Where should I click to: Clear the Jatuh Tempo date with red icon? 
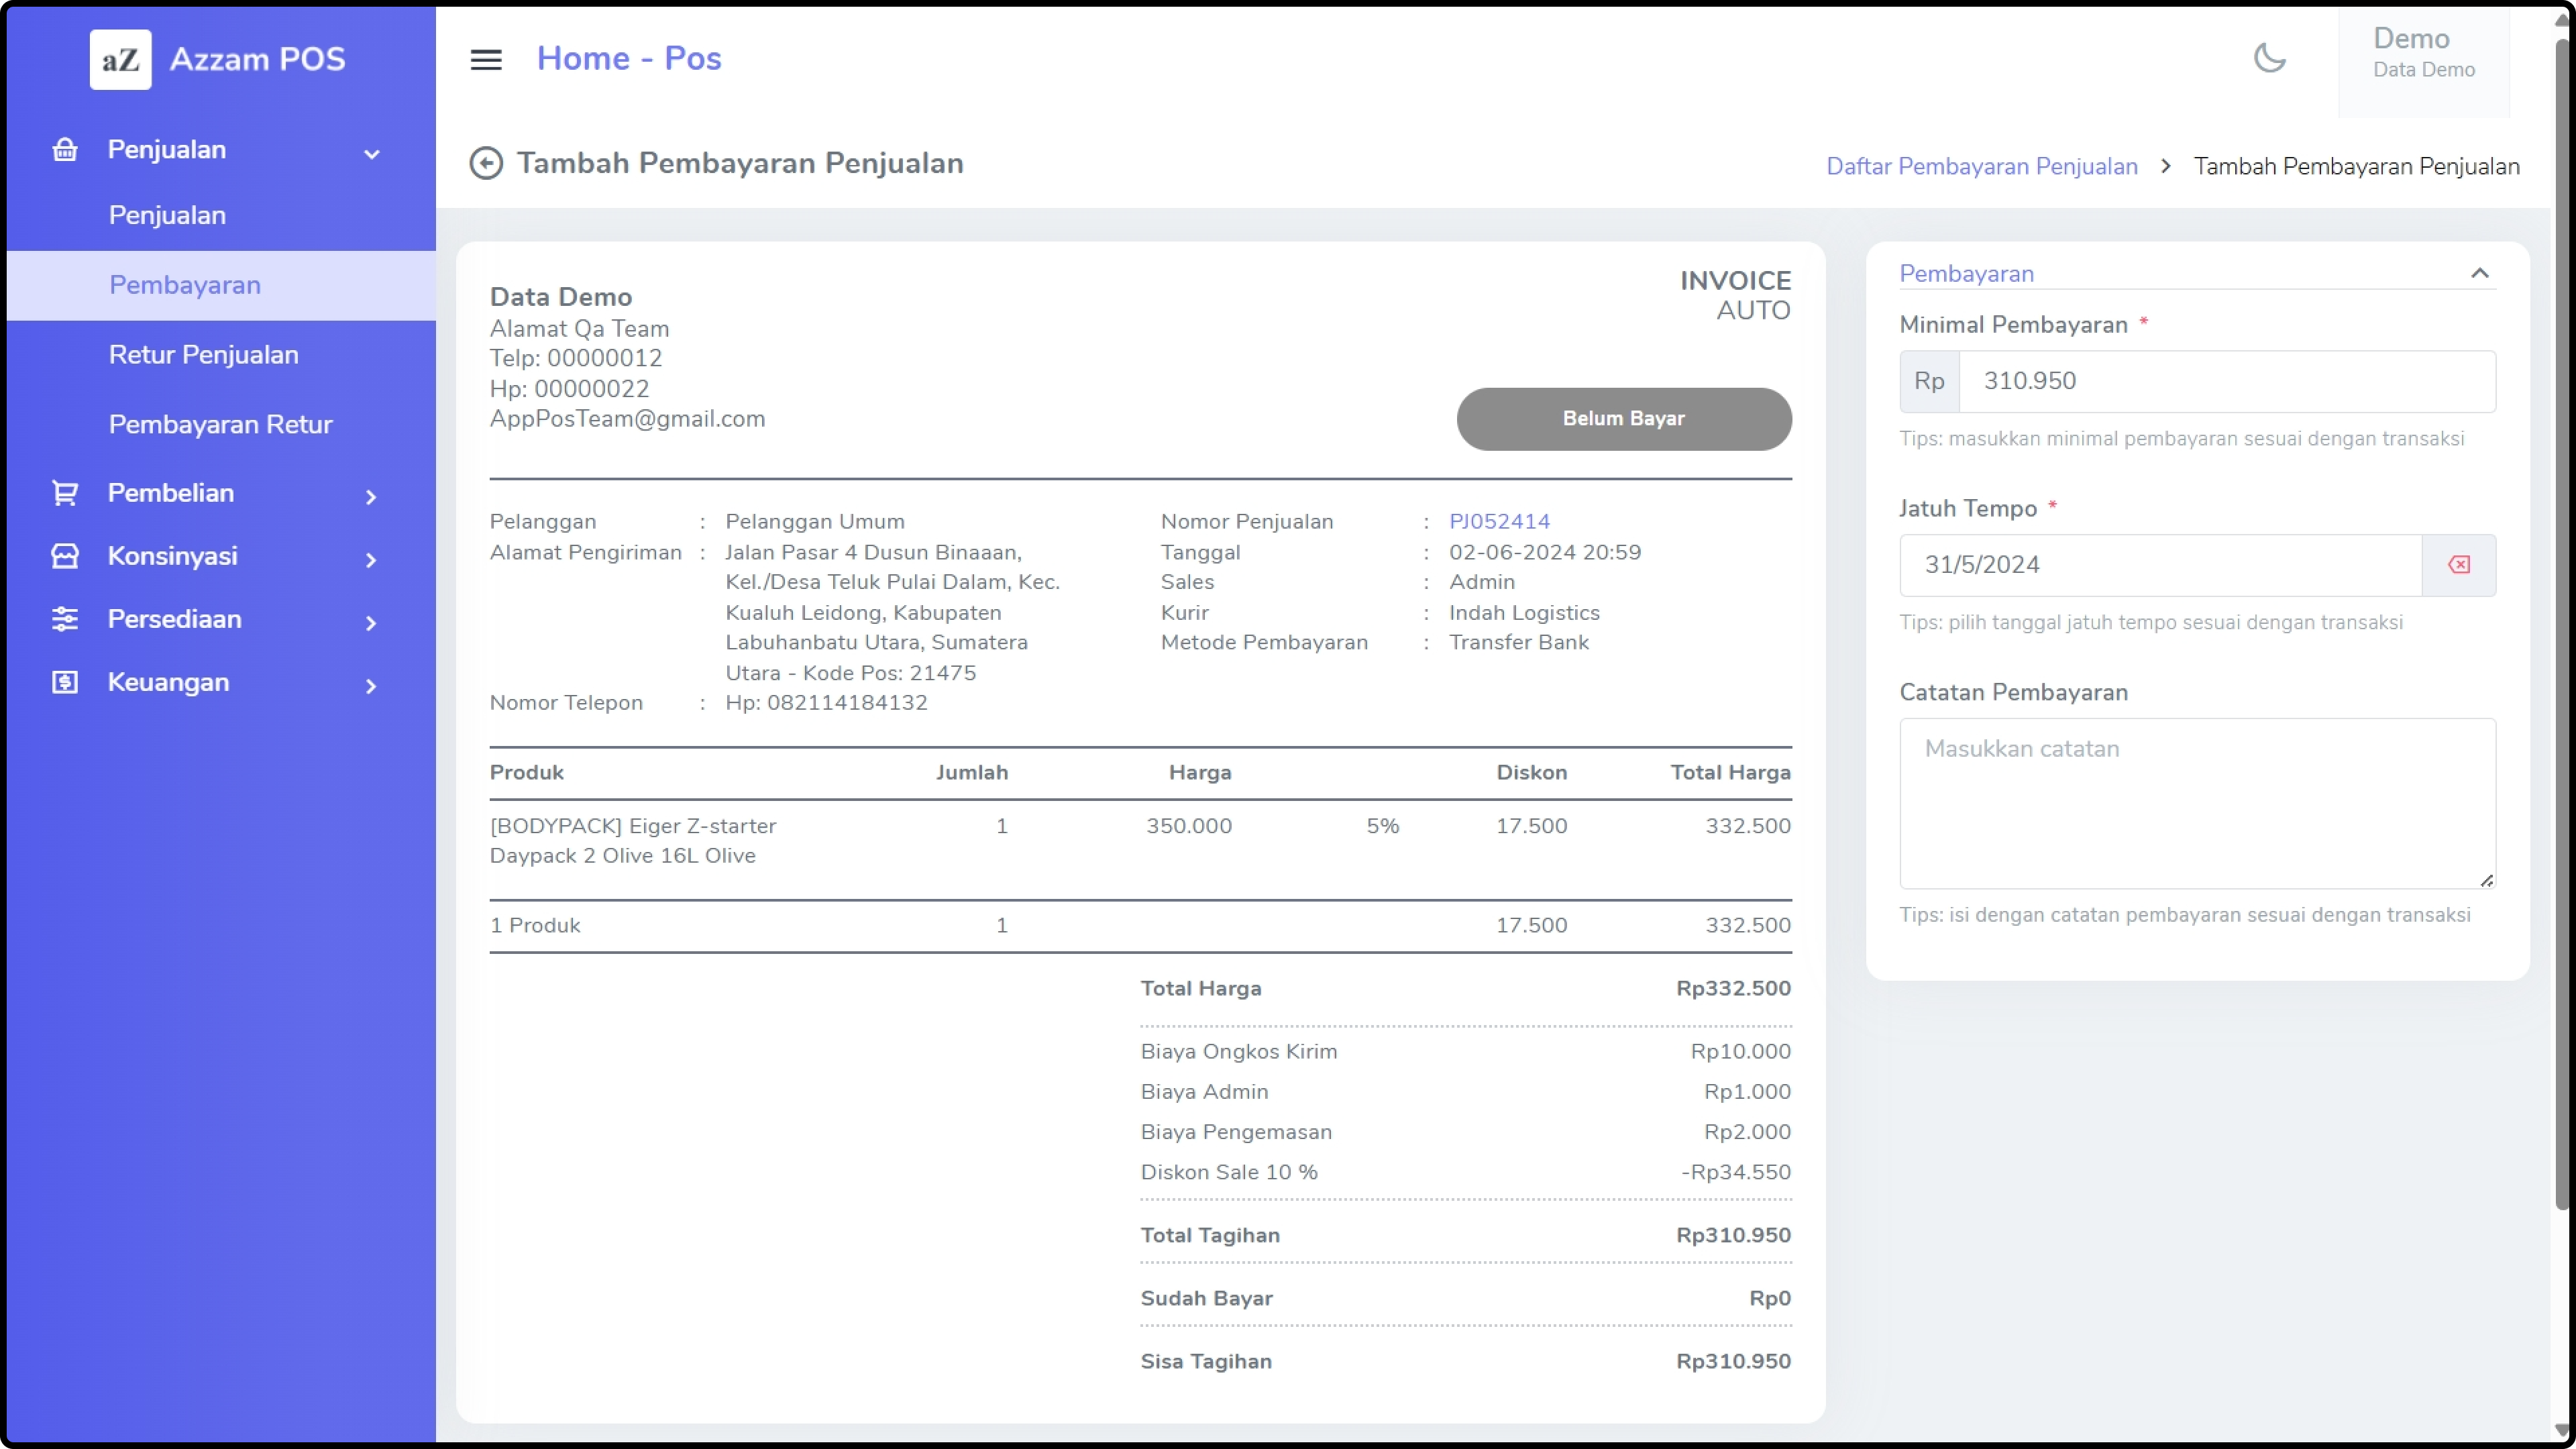point(2458,565)
